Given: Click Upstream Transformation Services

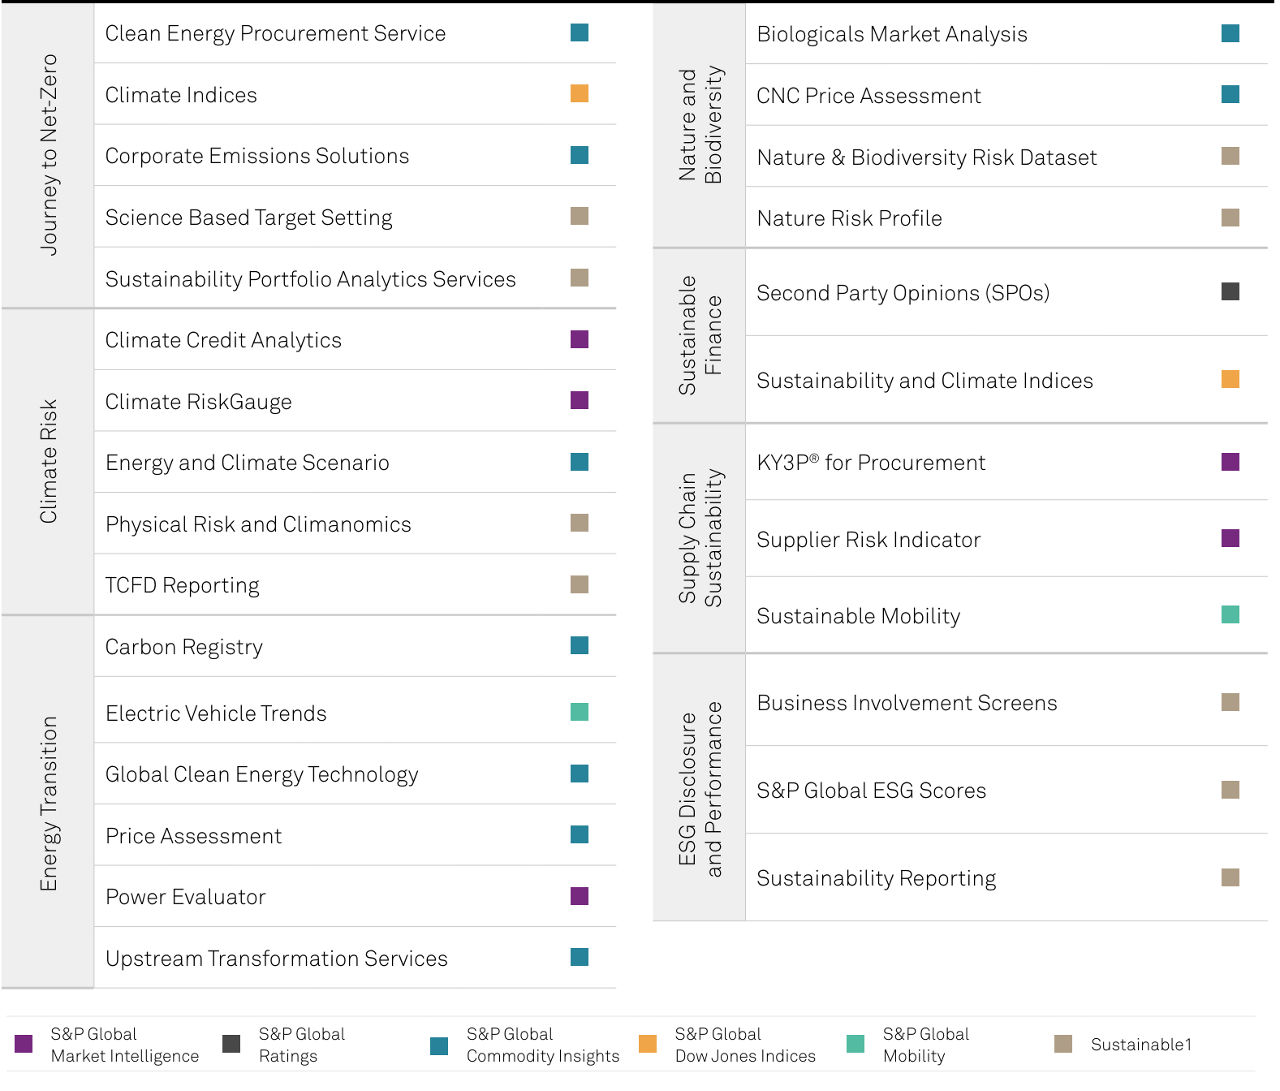Looking at the screenshot, I should coord(277,959).
